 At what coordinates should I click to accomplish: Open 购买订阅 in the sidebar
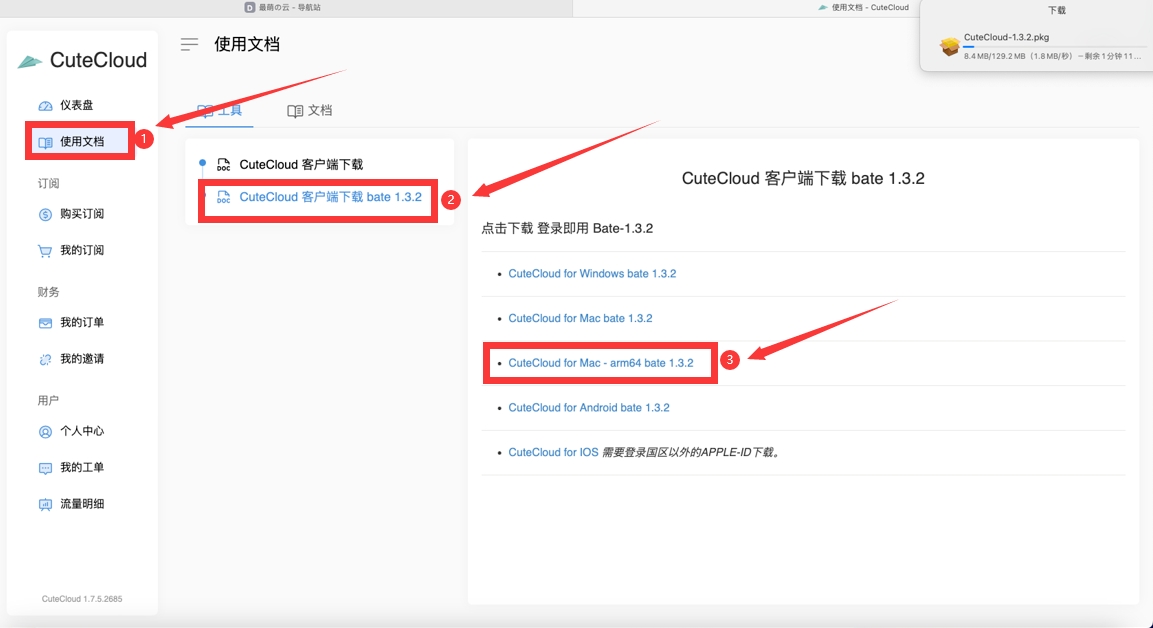pyautogui.click(x=81, y=214)
